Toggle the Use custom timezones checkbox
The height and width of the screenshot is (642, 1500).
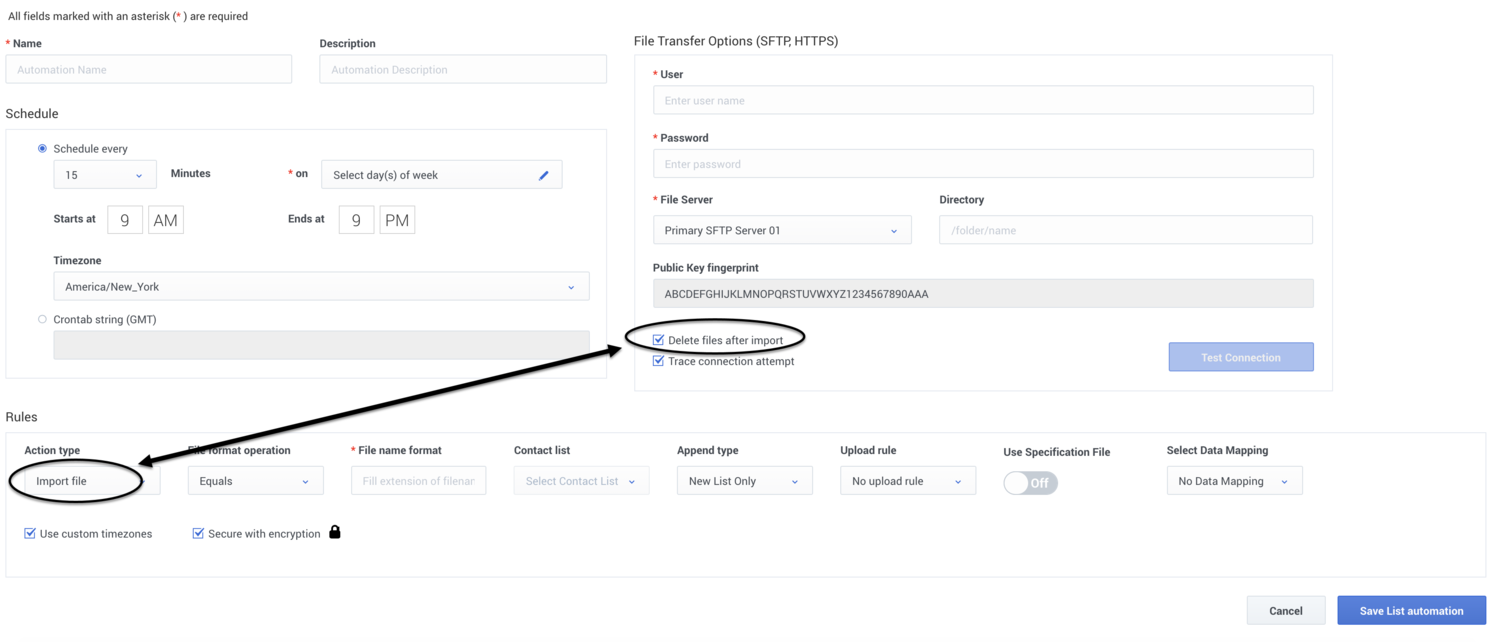click(x=30, y=534)
